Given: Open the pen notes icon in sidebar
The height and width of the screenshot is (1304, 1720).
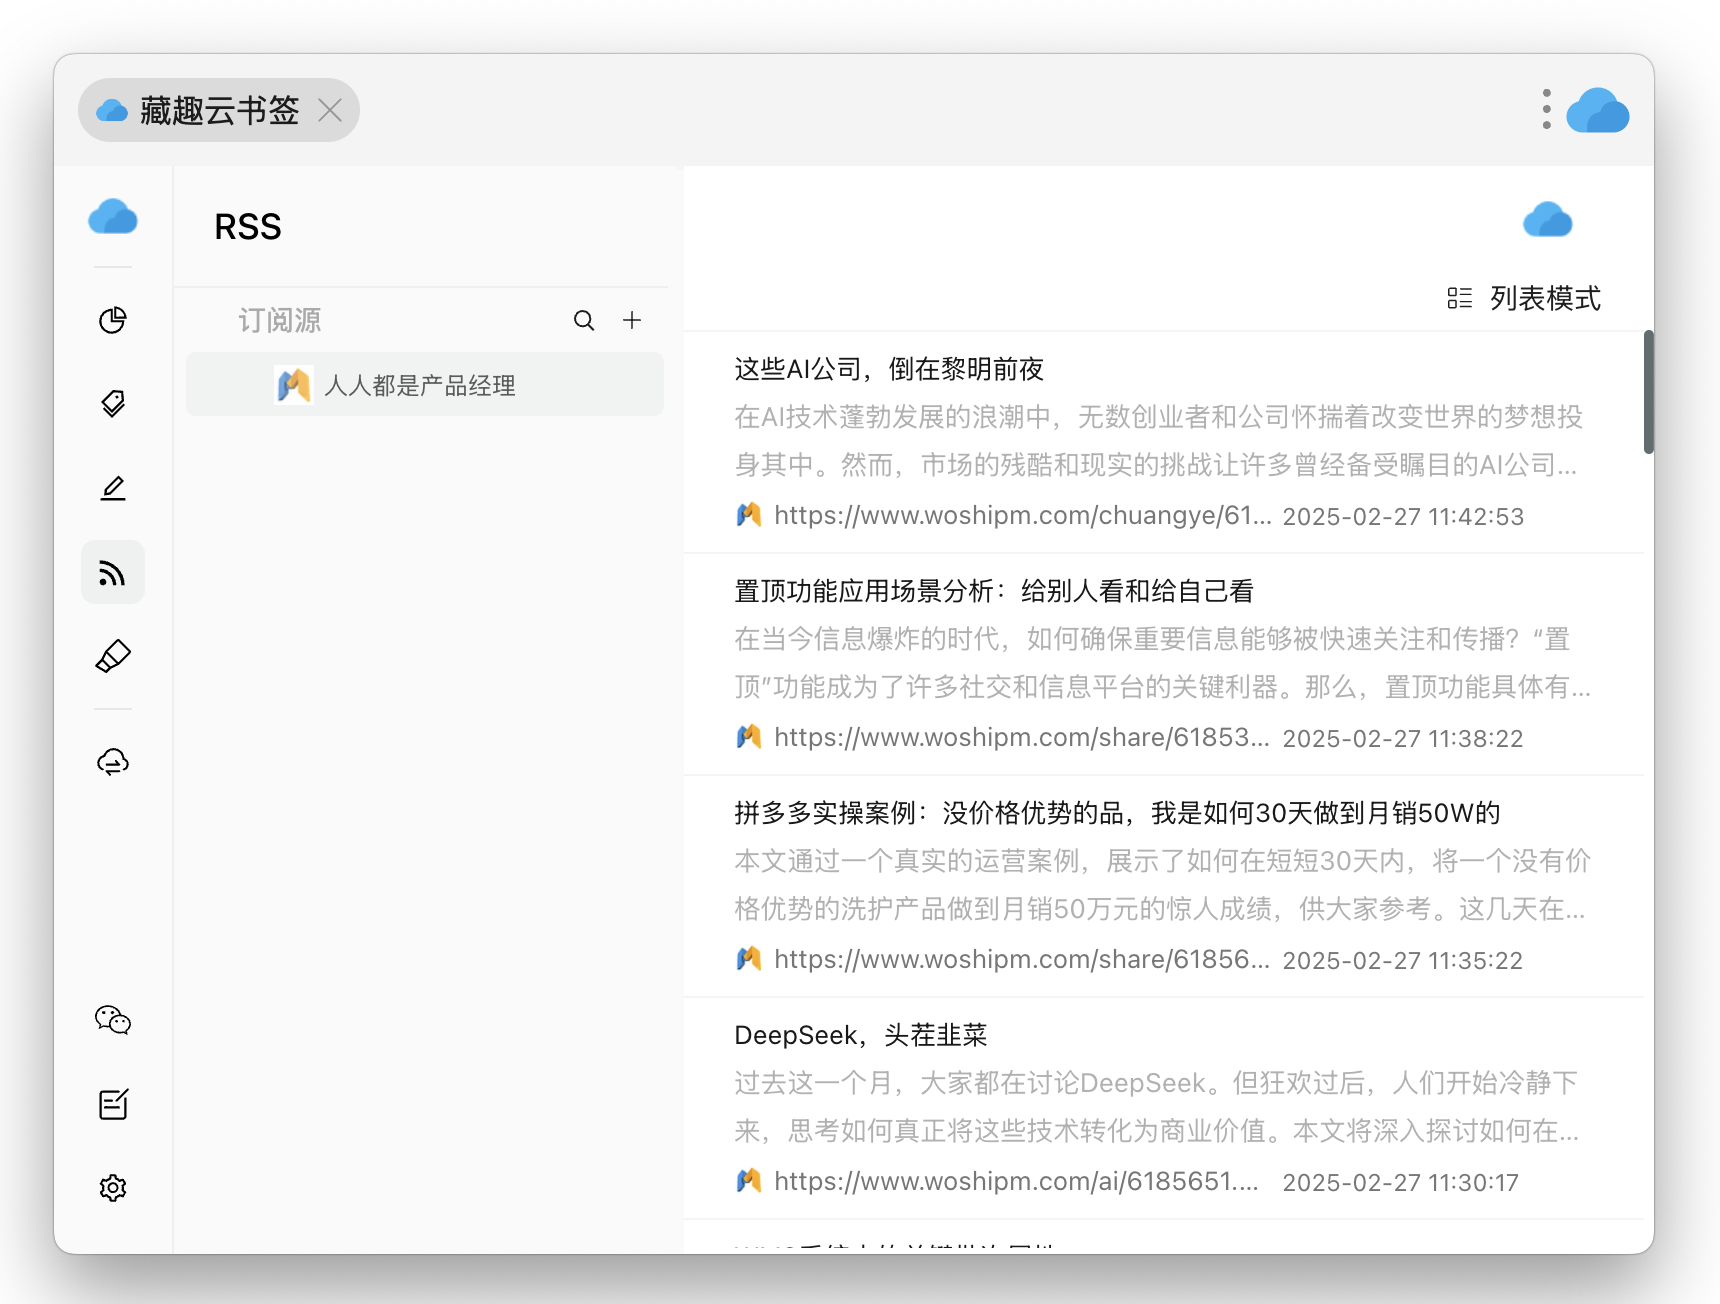Looking at the screenshot, I should (x=113, y=488).
